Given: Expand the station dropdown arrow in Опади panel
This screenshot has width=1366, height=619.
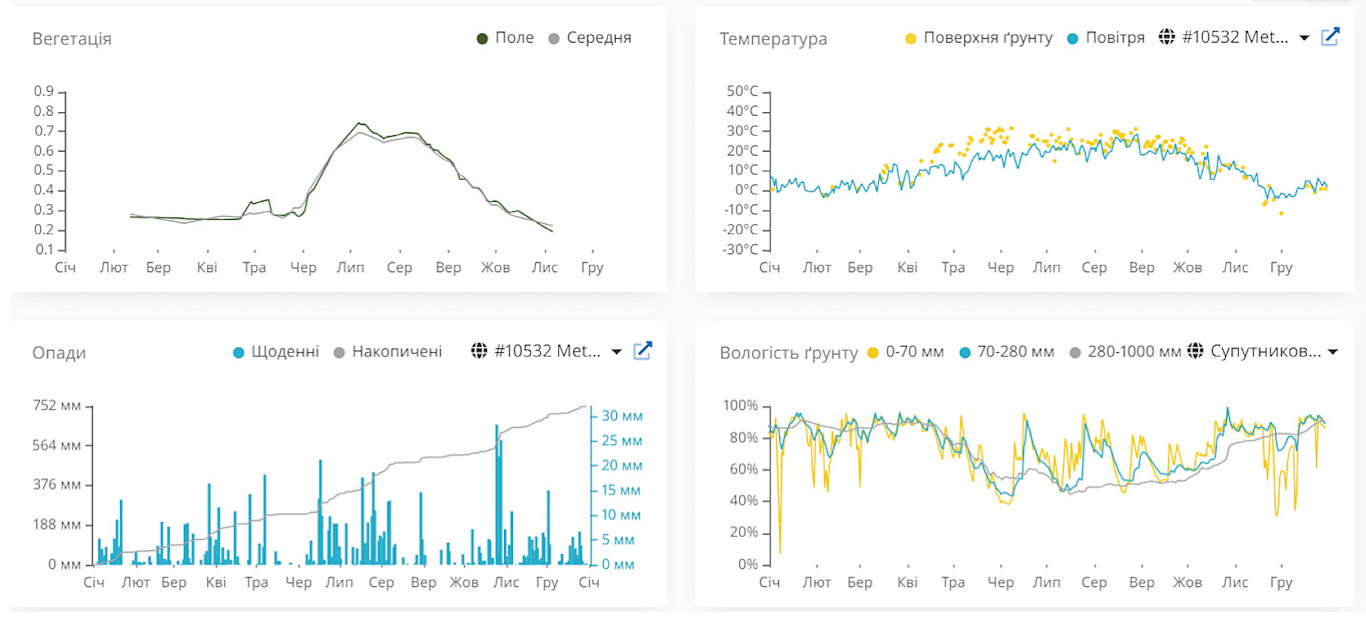Looking at the screenshot, I should [617, 352].
